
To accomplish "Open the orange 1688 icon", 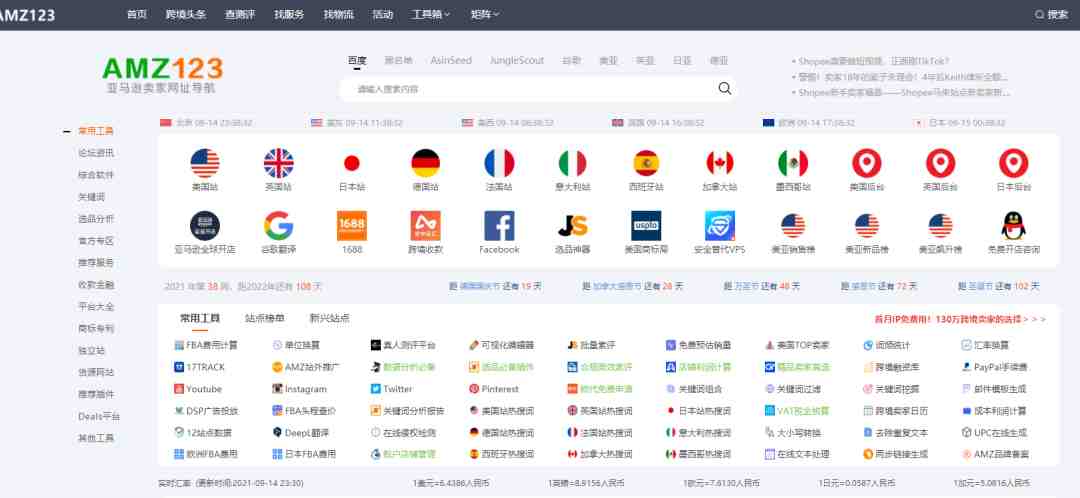I will [351, 225].
